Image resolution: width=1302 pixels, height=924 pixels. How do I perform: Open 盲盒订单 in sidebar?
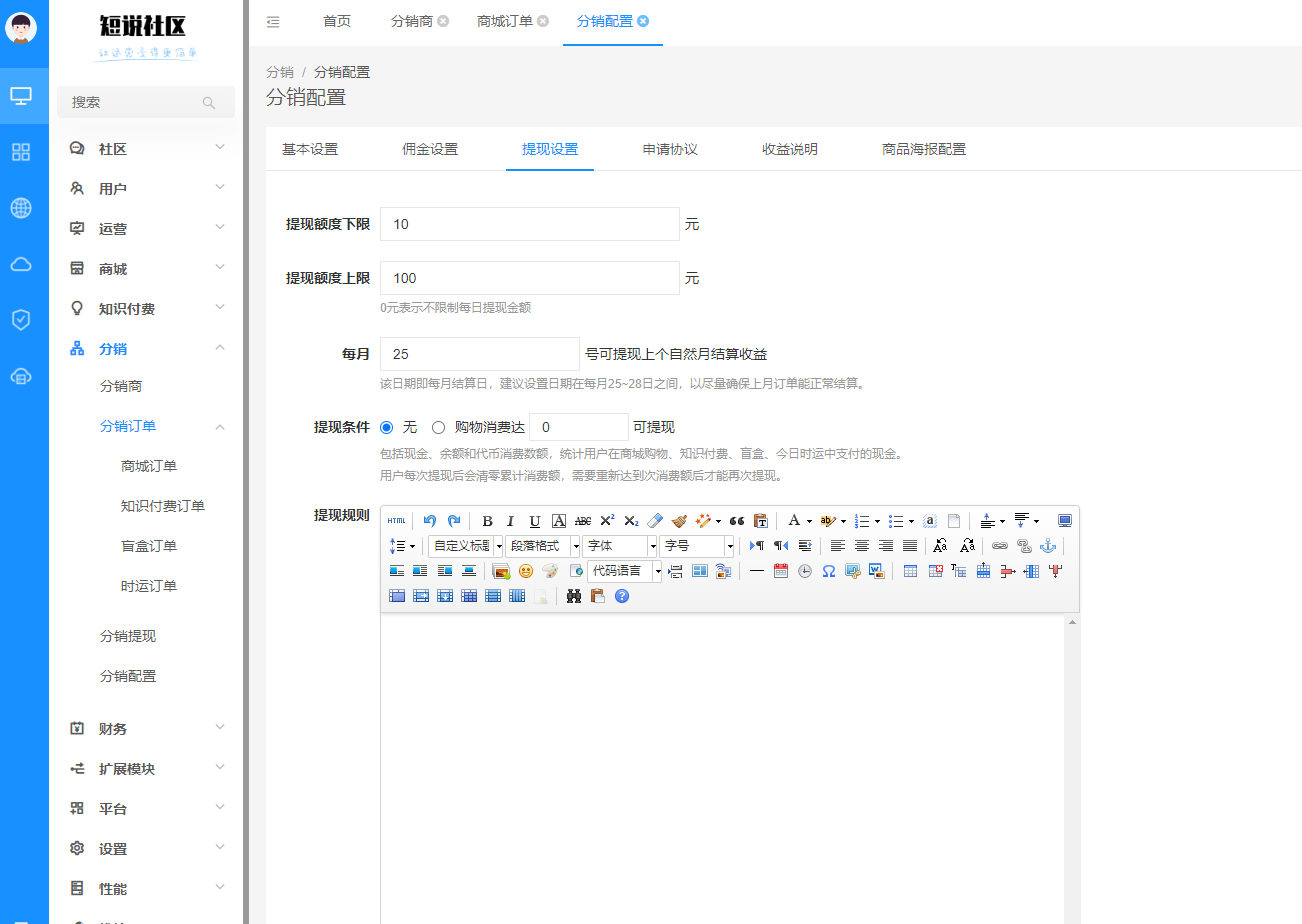coord(149,546)
